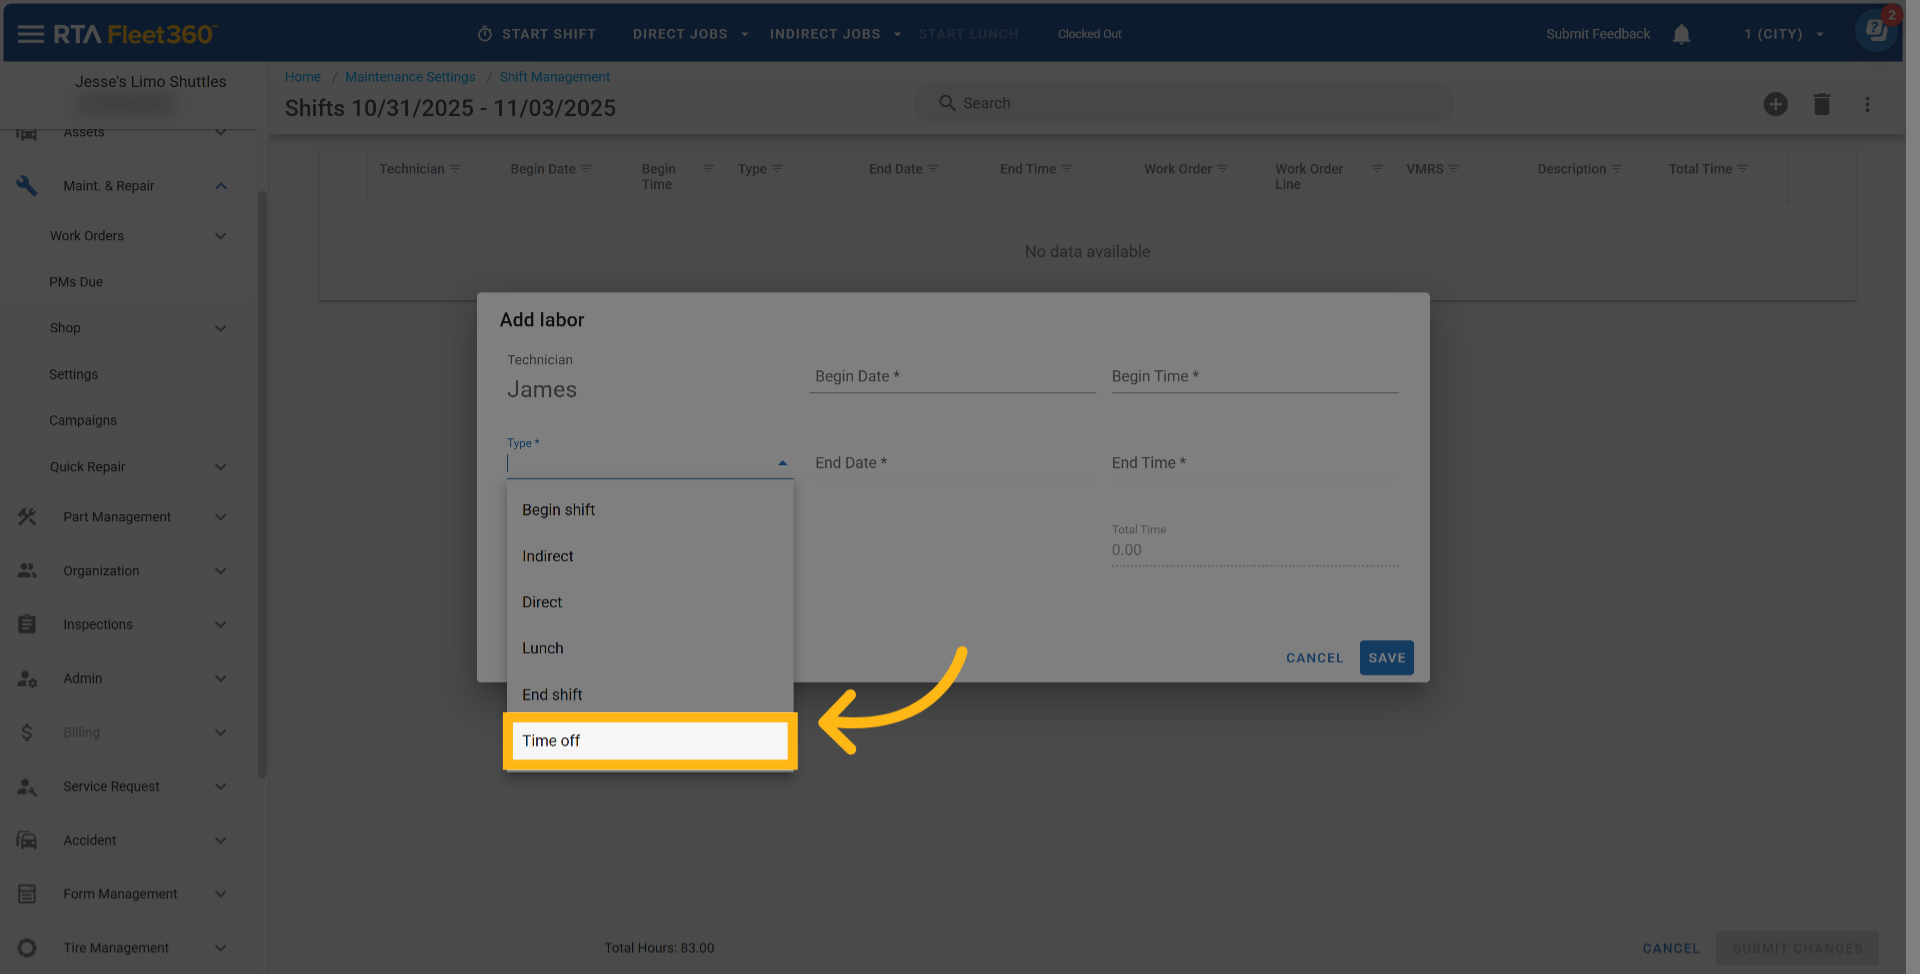The image size is (1920, 974).
Task: Click the notifications bell icon
Action: (x=1681, y=34)
